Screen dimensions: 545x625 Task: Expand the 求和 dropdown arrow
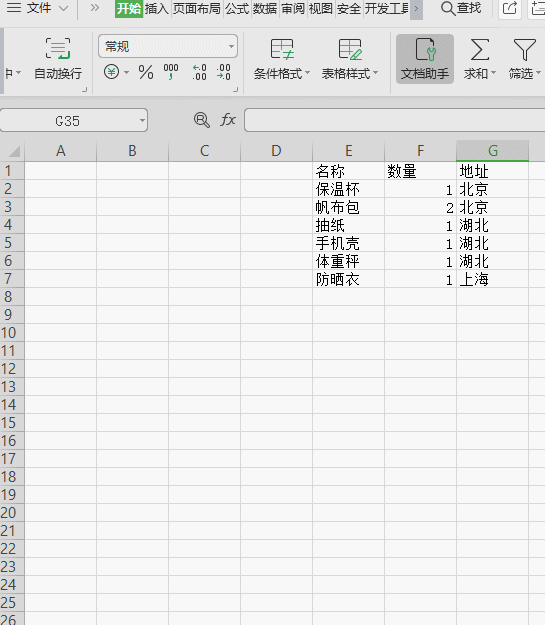click(493, 73)
